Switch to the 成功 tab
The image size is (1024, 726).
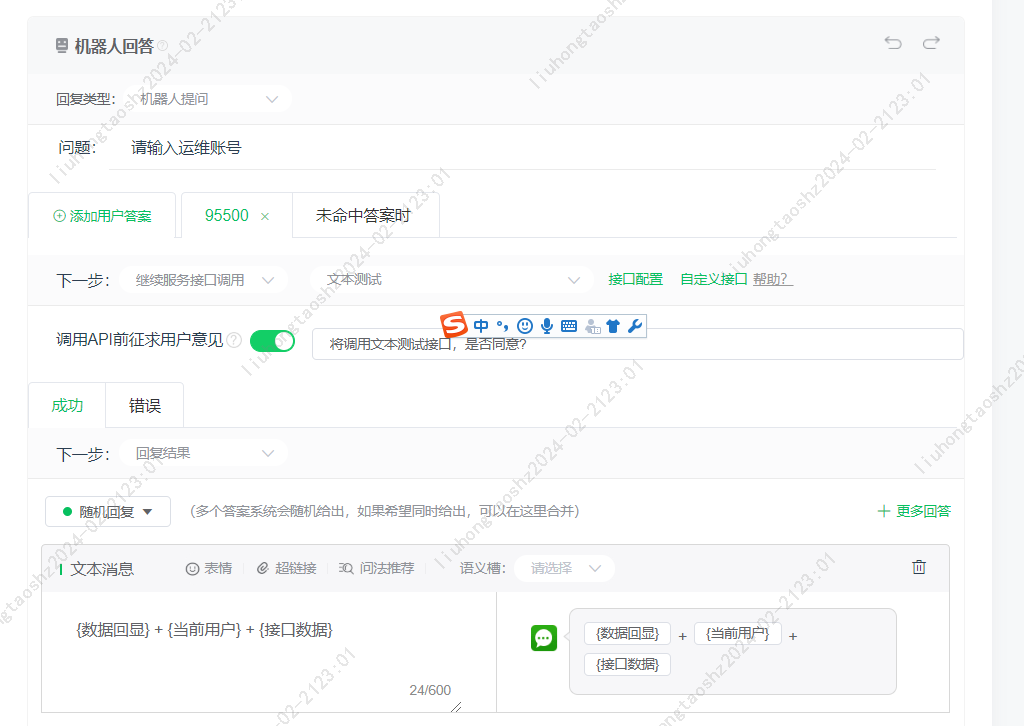[67, 405]
